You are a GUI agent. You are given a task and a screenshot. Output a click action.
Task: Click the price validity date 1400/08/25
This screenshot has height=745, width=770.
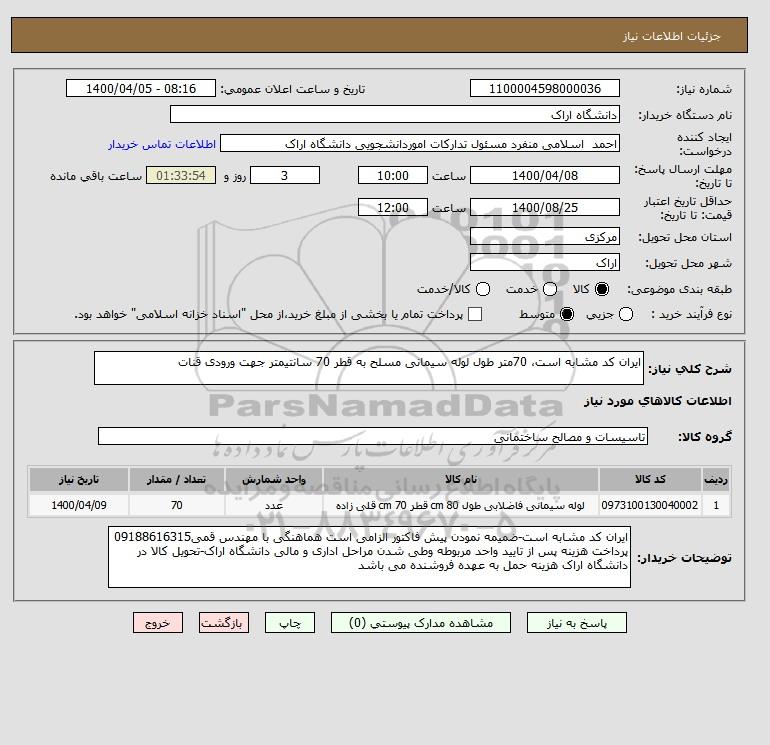click(x=545, y=207)
